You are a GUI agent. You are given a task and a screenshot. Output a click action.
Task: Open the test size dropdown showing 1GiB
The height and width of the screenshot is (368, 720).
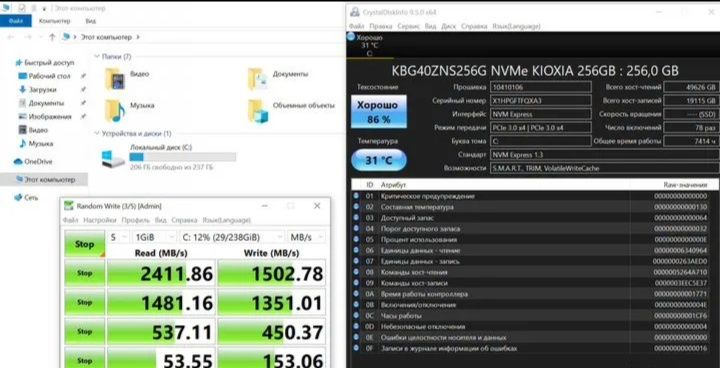[x=154, y=237]
